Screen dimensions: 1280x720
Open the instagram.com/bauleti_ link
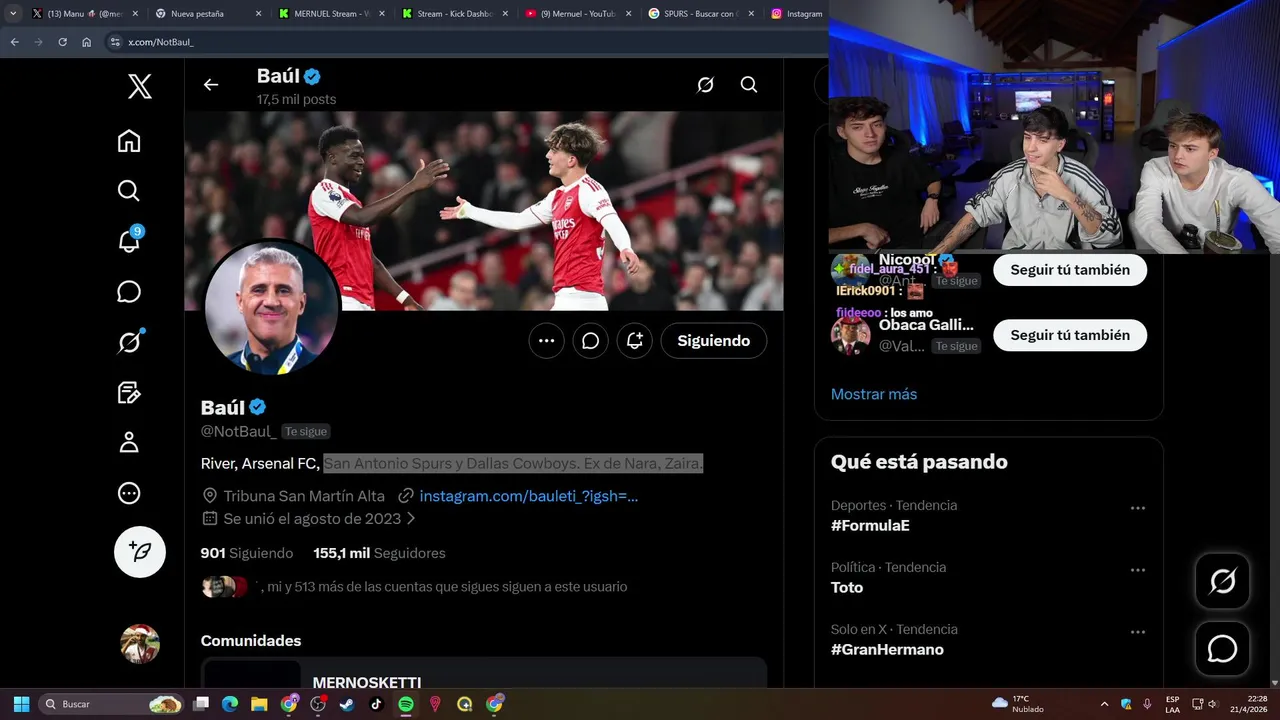tap(529, 496)
